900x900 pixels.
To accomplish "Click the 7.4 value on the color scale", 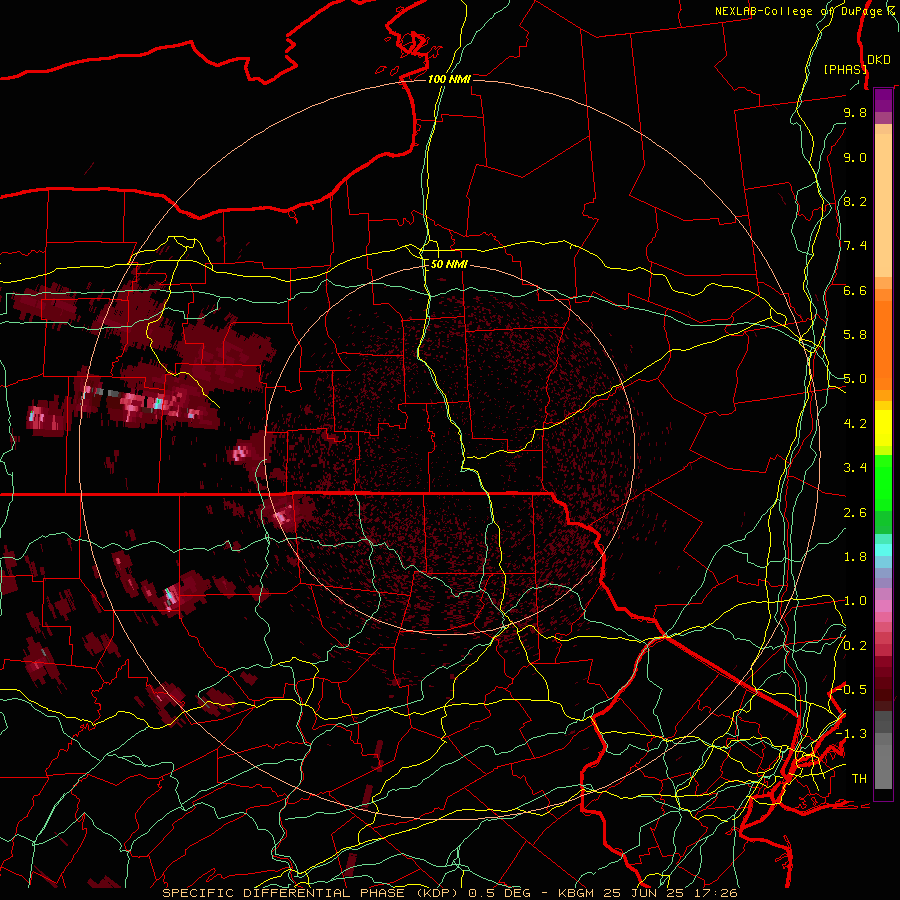I will click(x=855, y=246).
